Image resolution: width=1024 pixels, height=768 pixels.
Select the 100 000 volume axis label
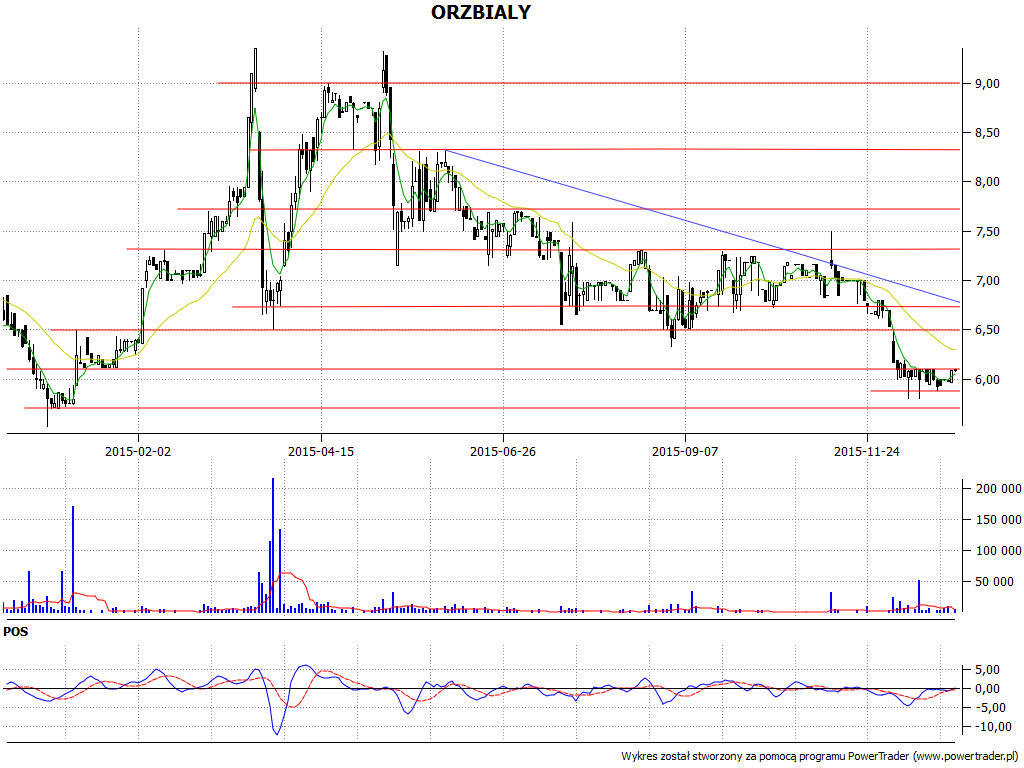coord(998,551)
